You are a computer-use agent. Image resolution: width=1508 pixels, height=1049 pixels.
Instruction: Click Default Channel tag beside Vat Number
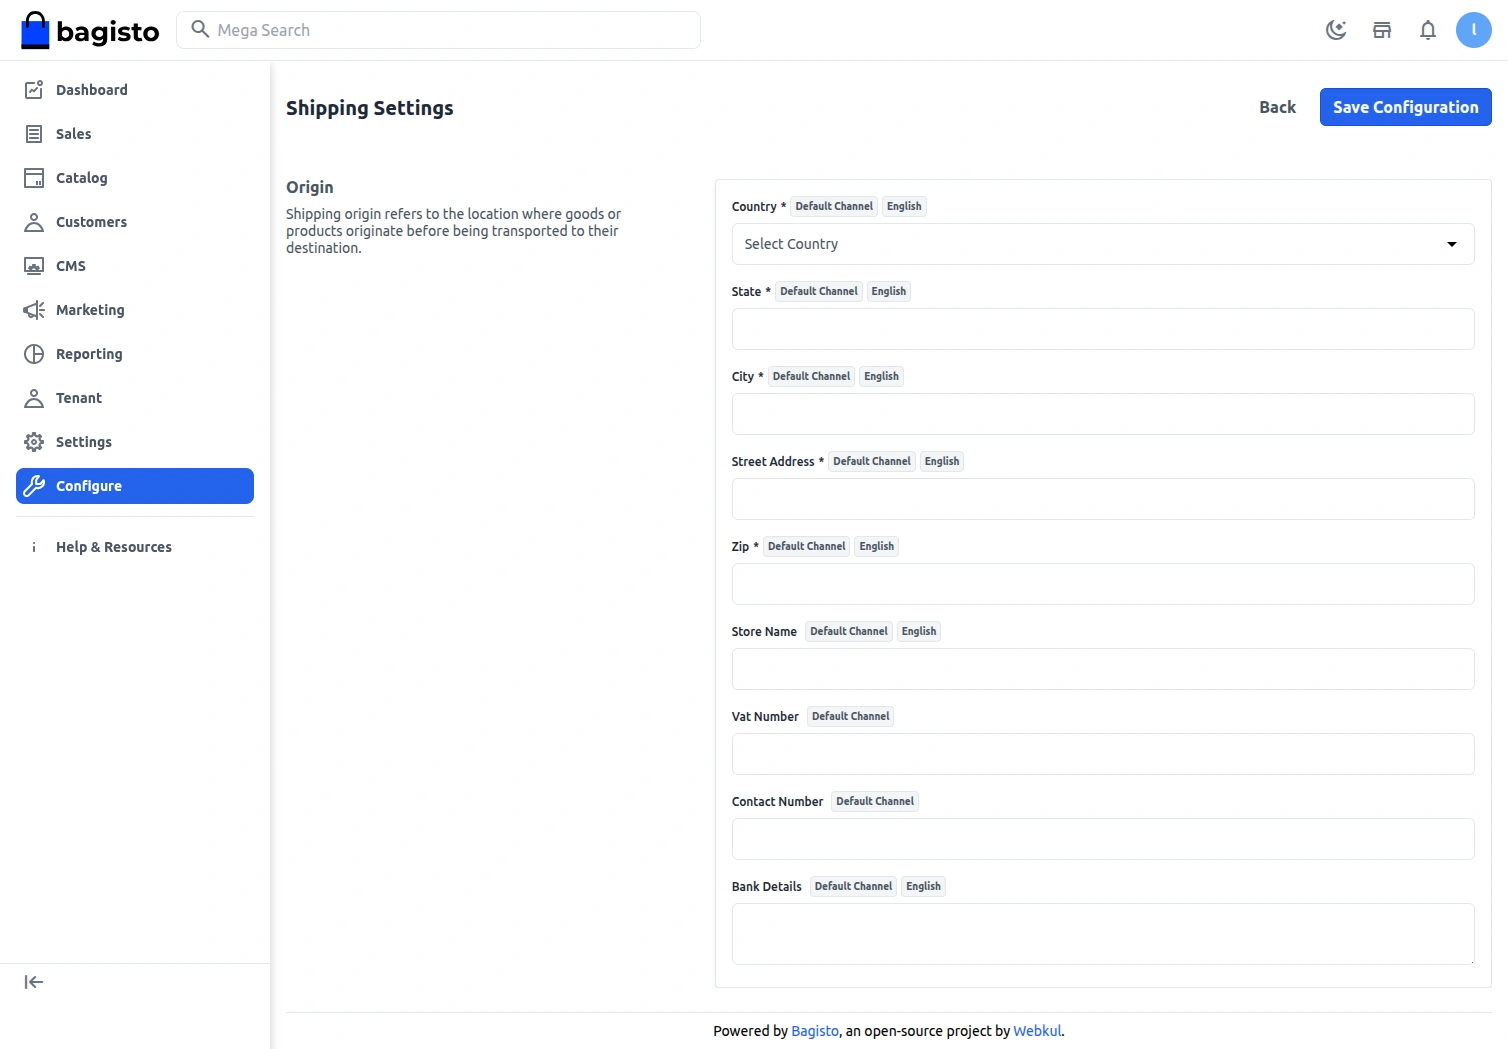point(850,716)
